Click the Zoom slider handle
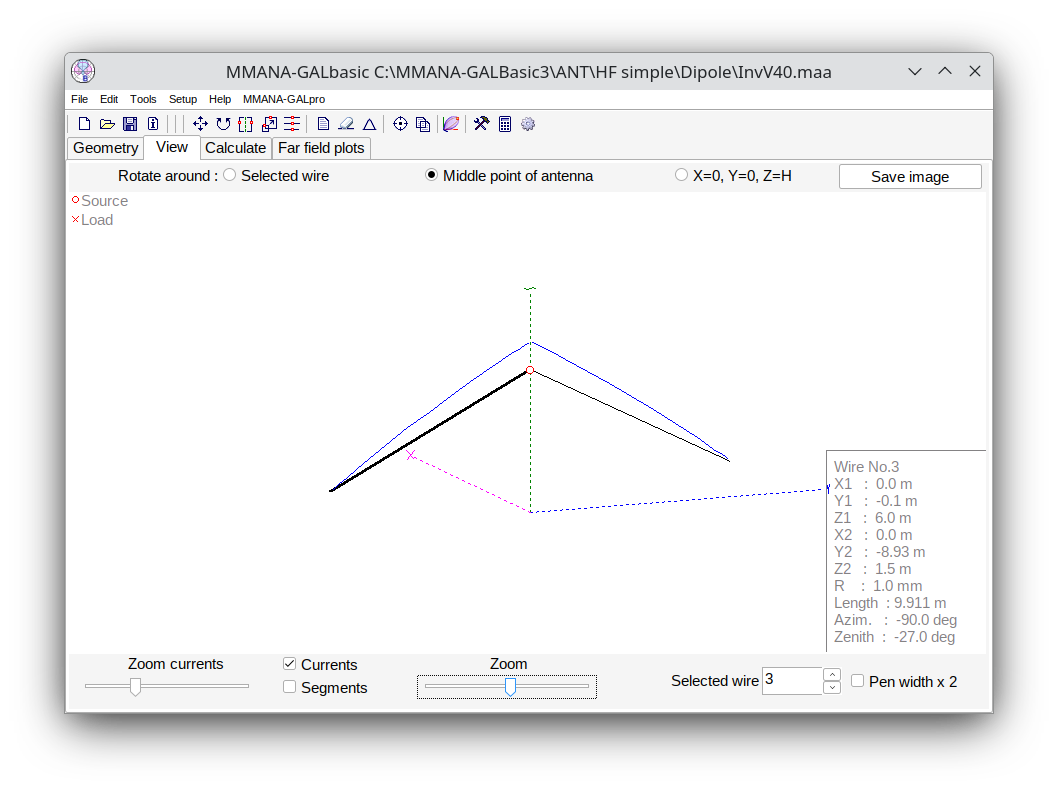 coord(511,687)
